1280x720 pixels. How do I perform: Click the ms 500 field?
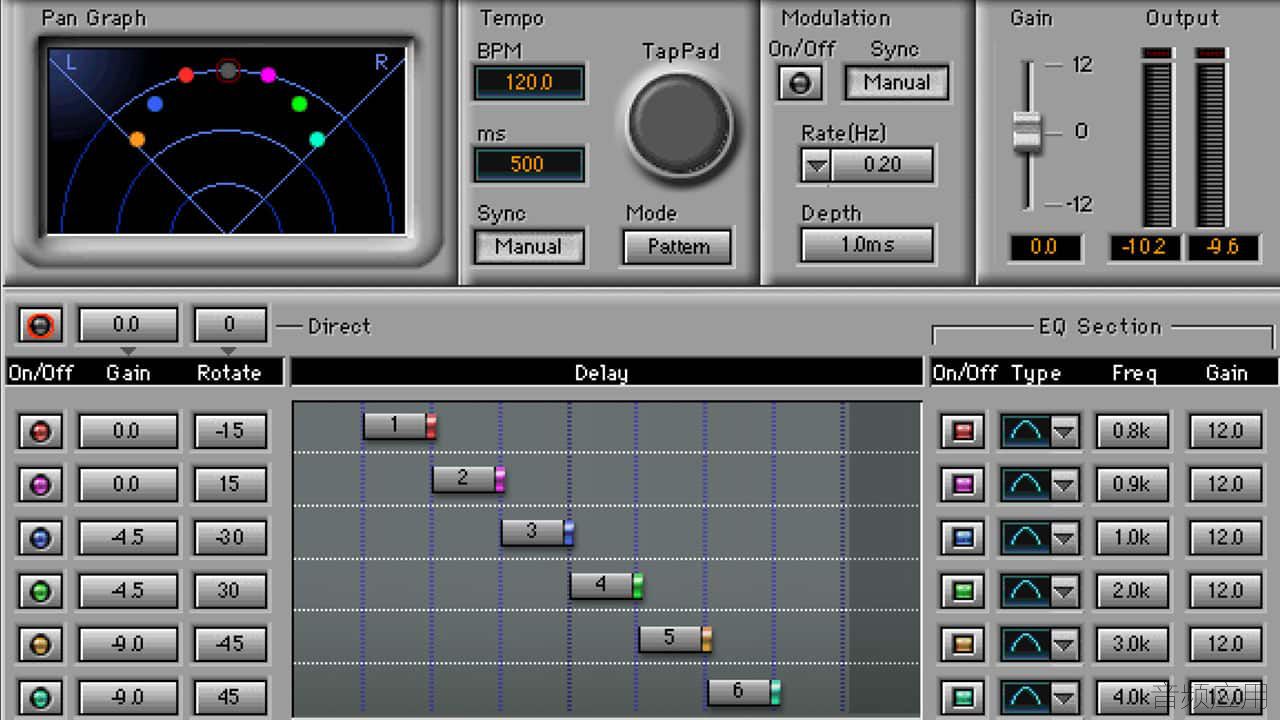(529, 164)
